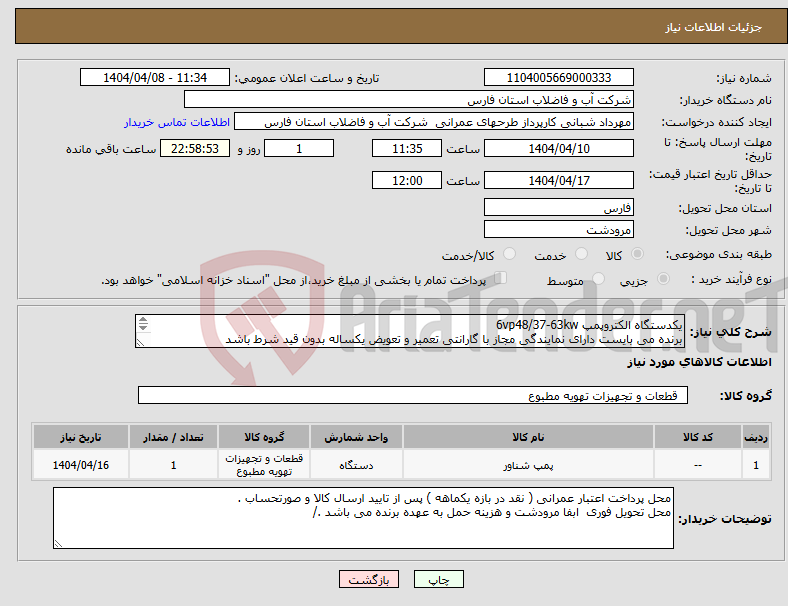Click the چاپ print button
This screenshot has width=788, height=606.
(x=438, y=579)
